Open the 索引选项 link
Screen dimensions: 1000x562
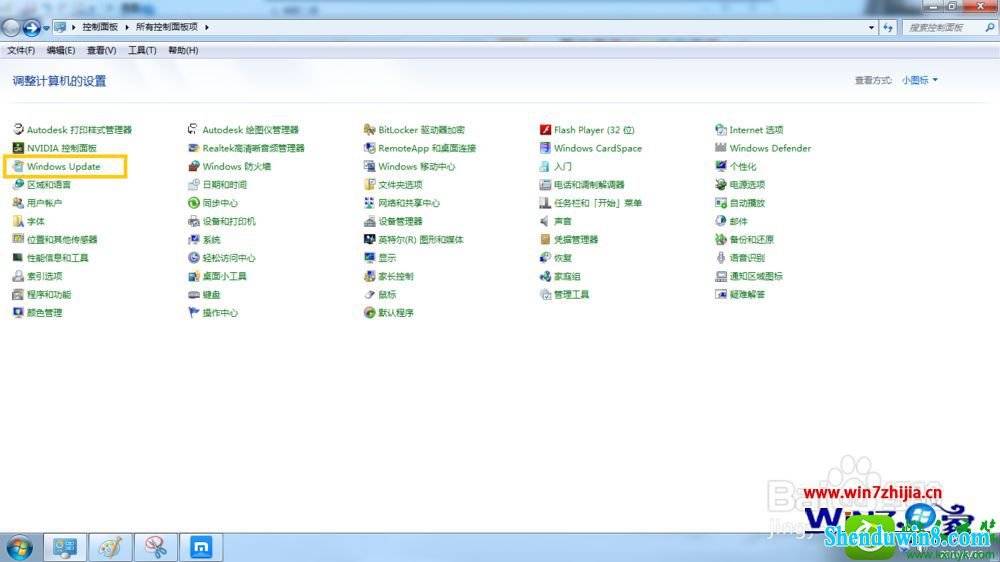(45, 276)
